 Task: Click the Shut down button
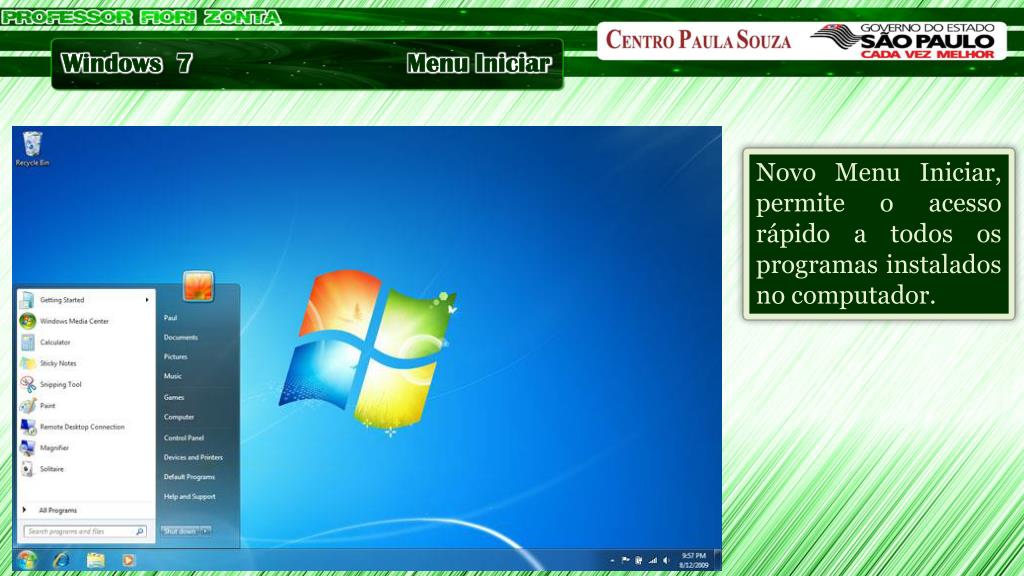(180, 531)
